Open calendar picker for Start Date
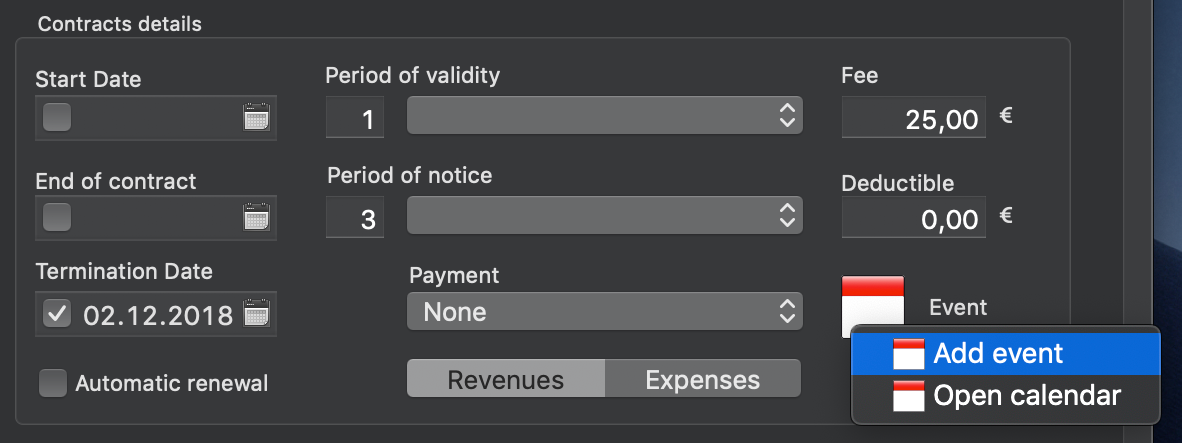 point(257,118)
